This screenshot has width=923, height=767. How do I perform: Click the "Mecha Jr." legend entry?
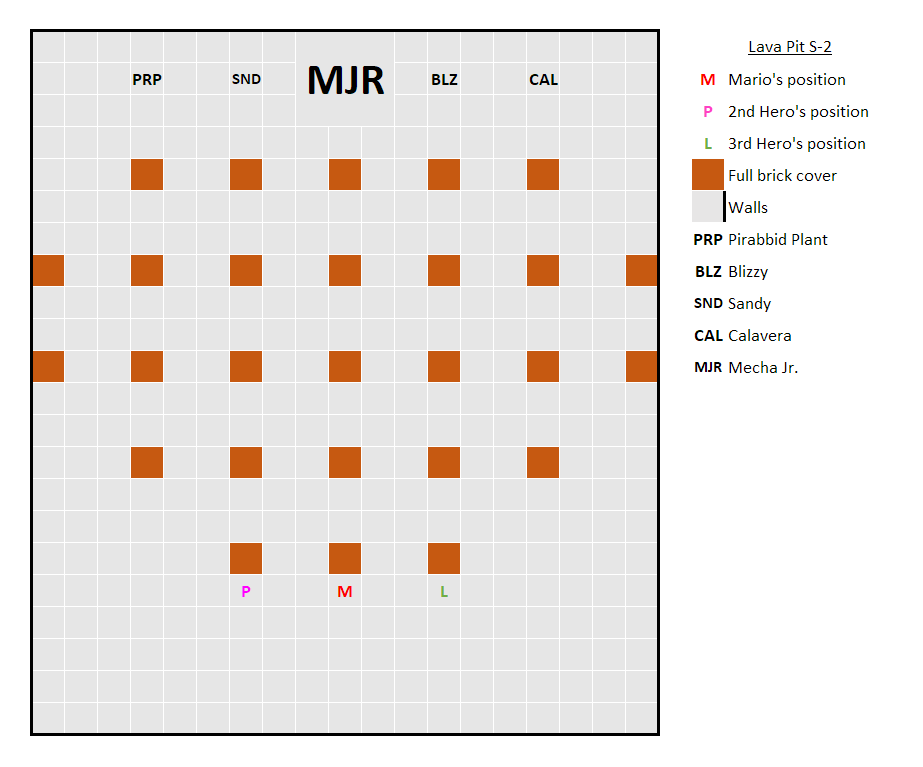(x=762, y=368)
